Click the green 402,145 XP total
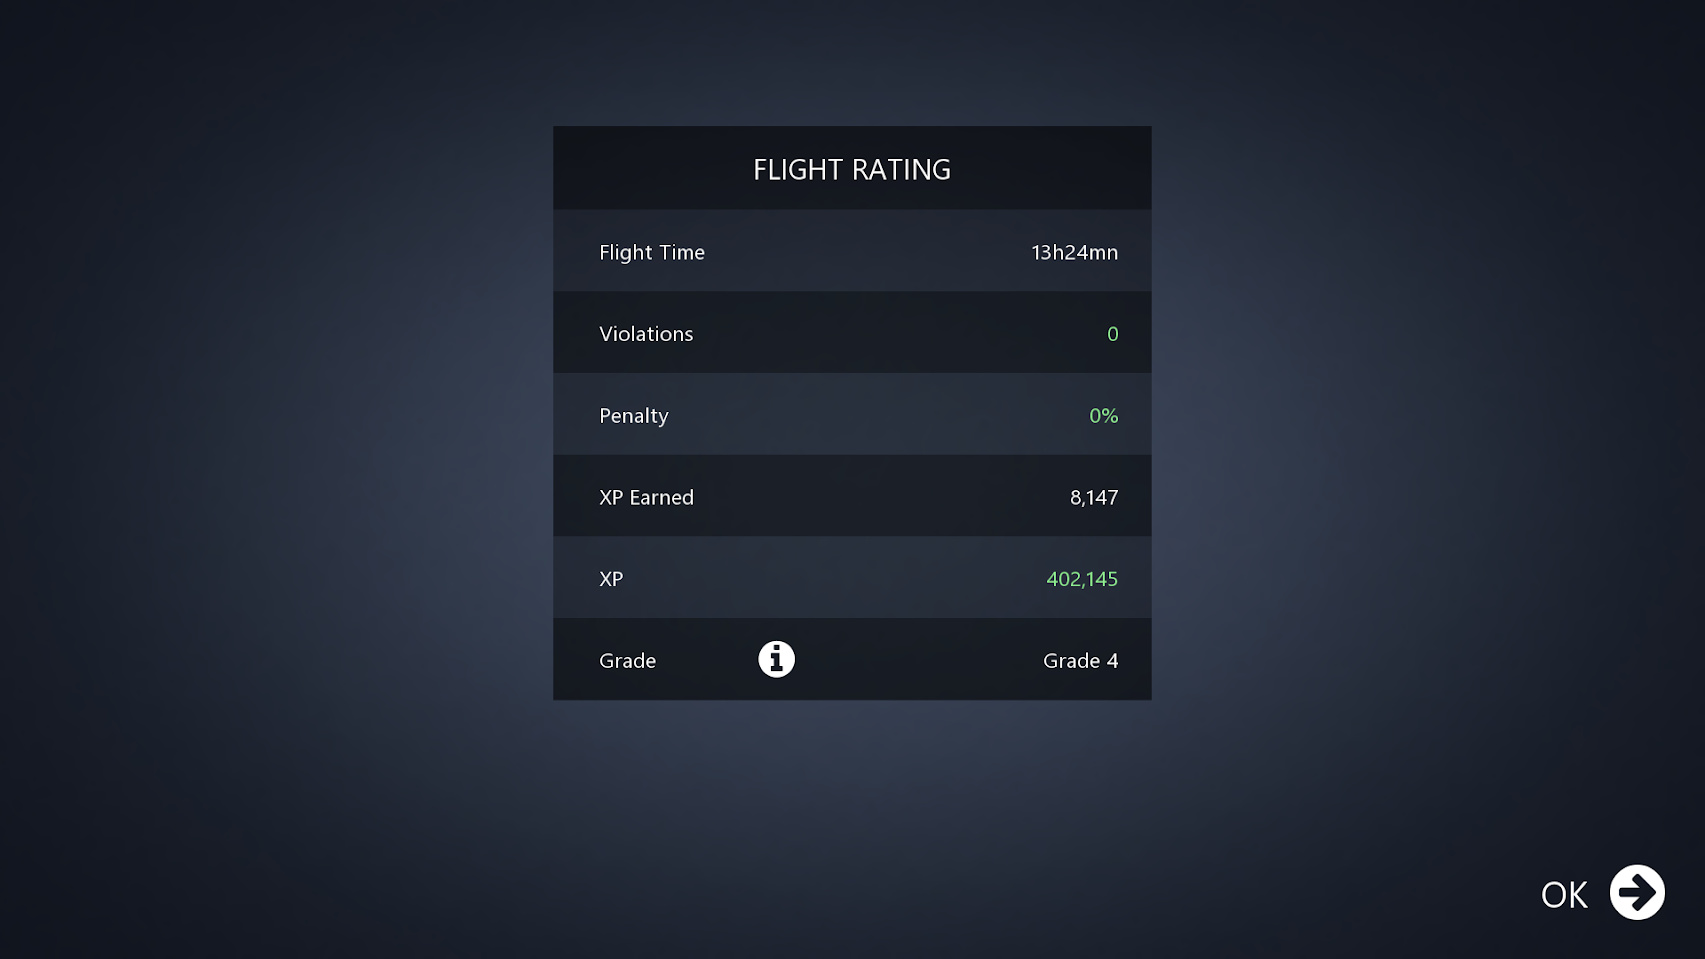This screenshot has height=959, width=1705. pos(1082,579)
